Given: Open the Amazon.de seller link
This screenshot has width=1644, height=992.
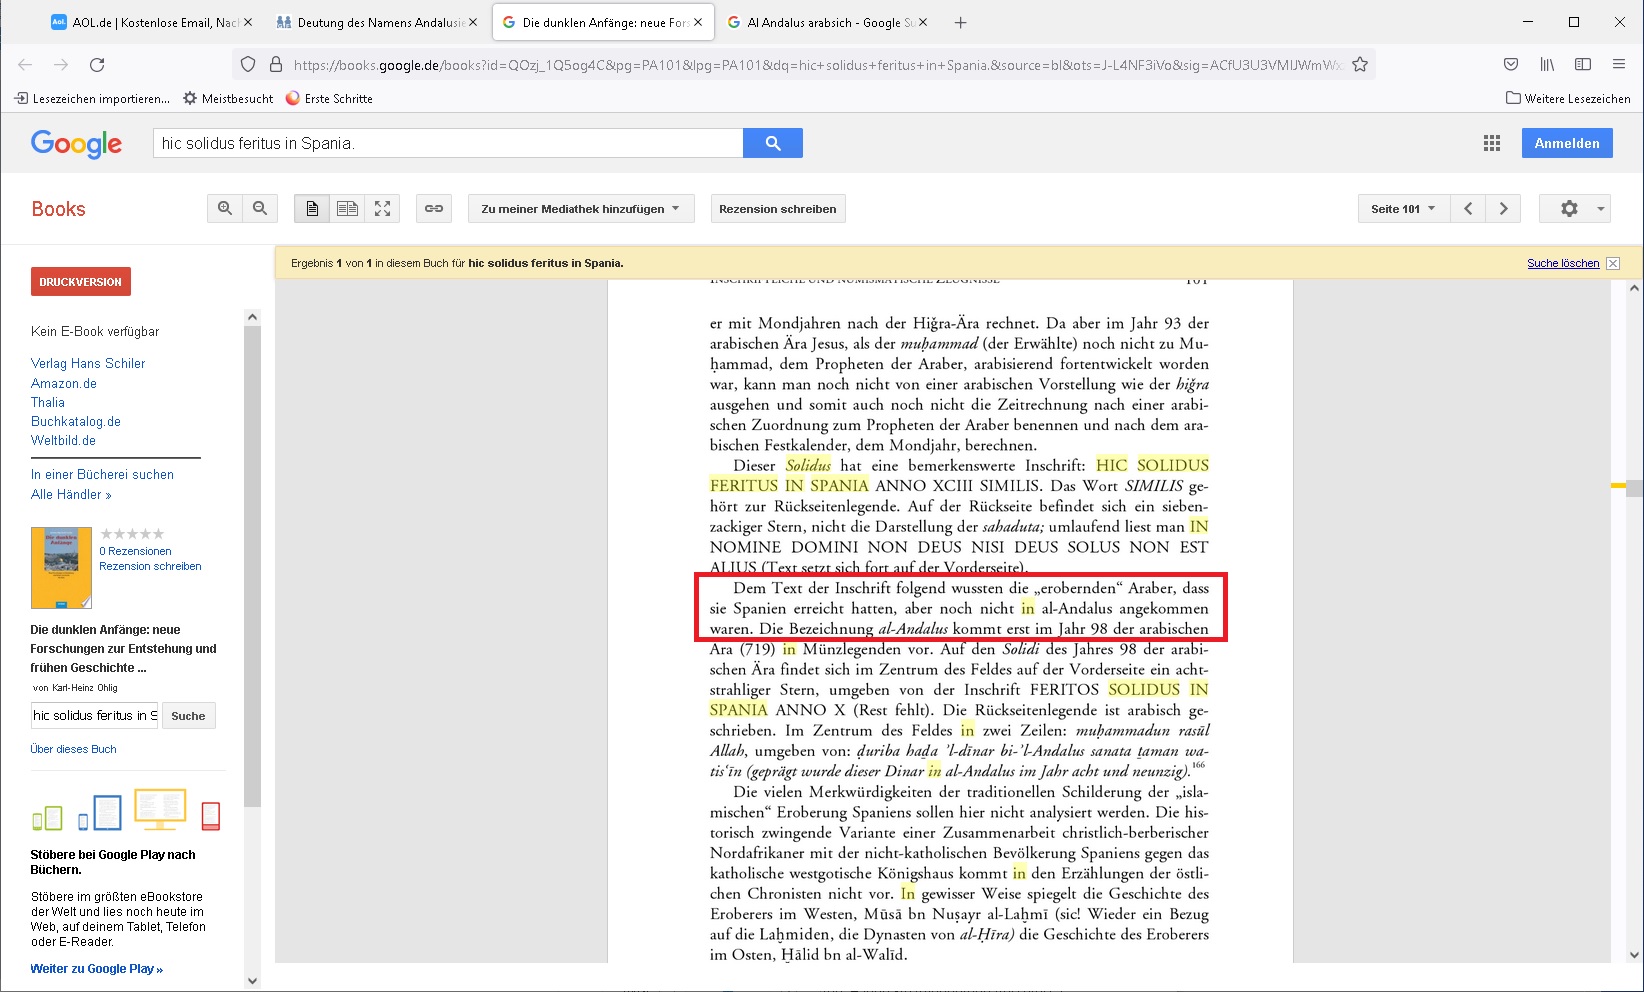Looking at the screenshot, I should pyautogui.click(x=64, y=383).
